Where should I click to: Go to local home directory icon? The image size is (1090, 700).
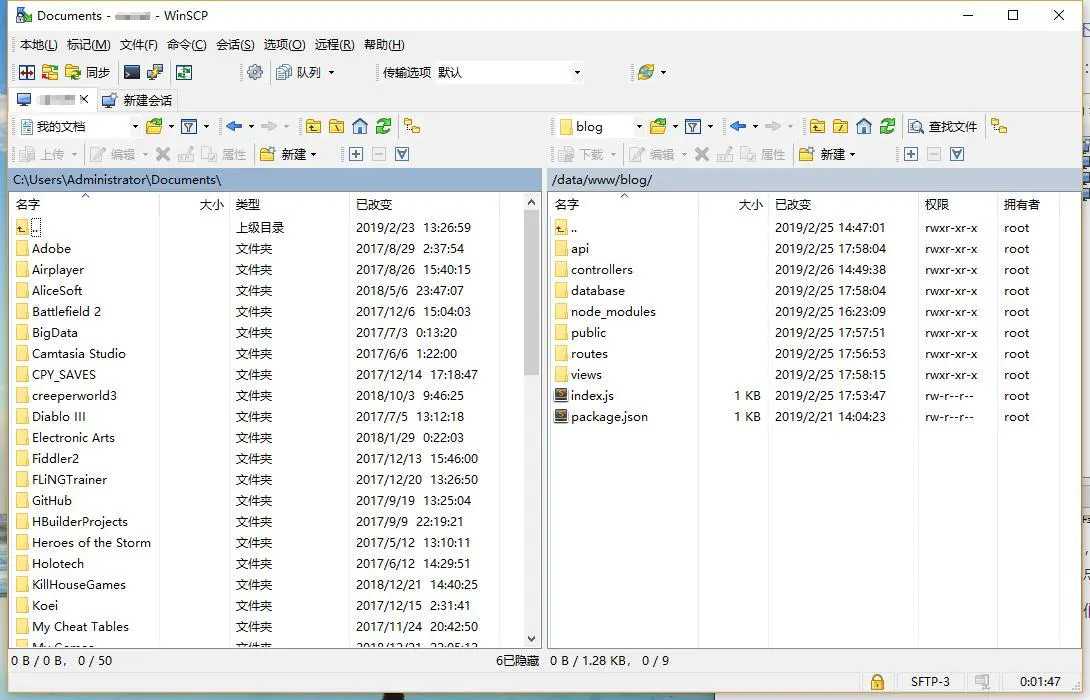point(359,127)
